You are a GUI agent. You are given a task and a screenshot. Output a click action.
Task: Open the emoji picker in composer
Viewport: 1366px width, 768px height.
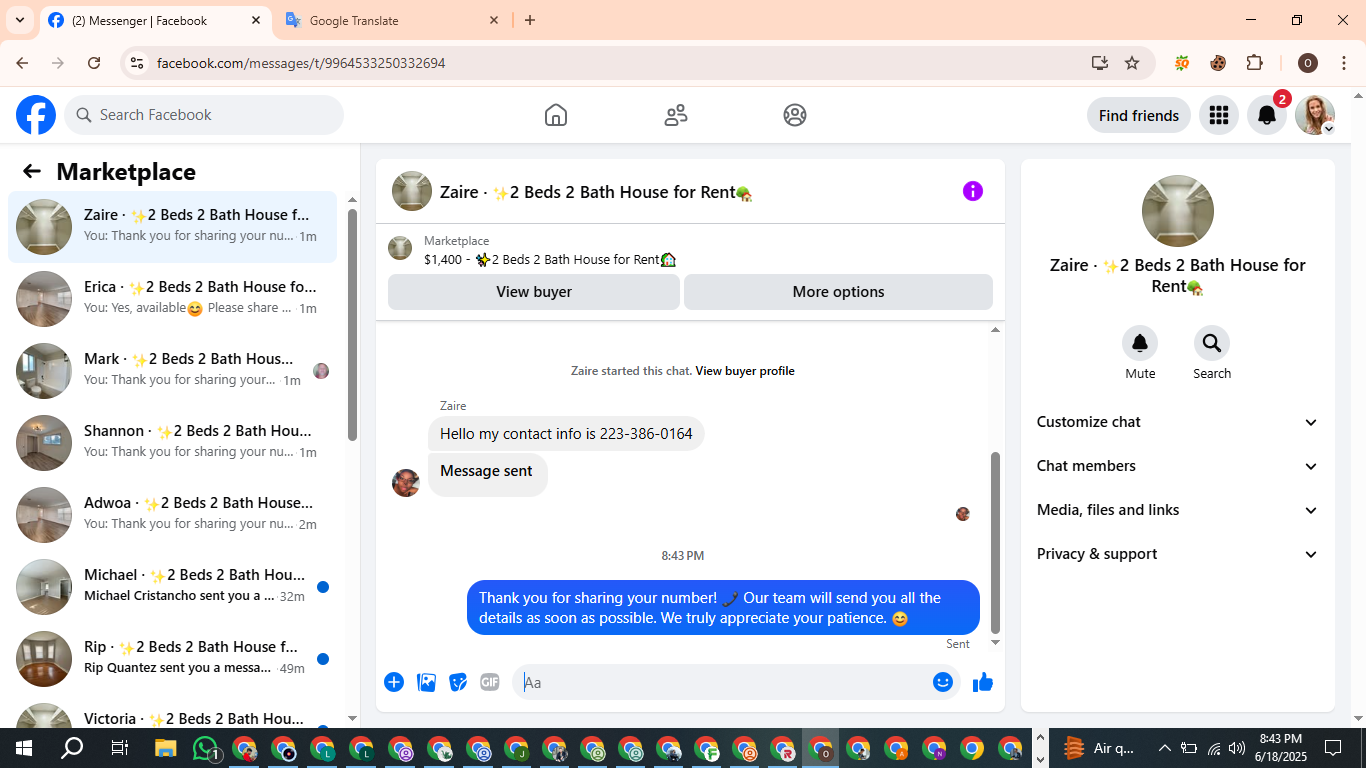942,682
